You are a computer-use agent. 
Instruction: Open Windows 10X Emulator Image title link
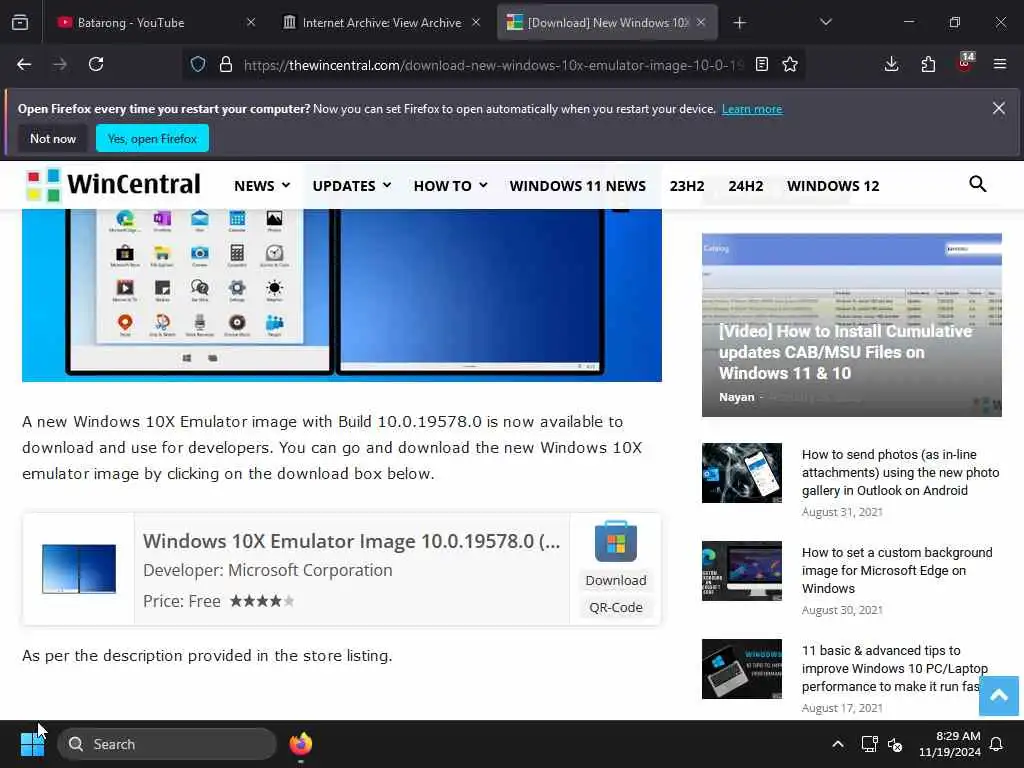pos(351,541)
